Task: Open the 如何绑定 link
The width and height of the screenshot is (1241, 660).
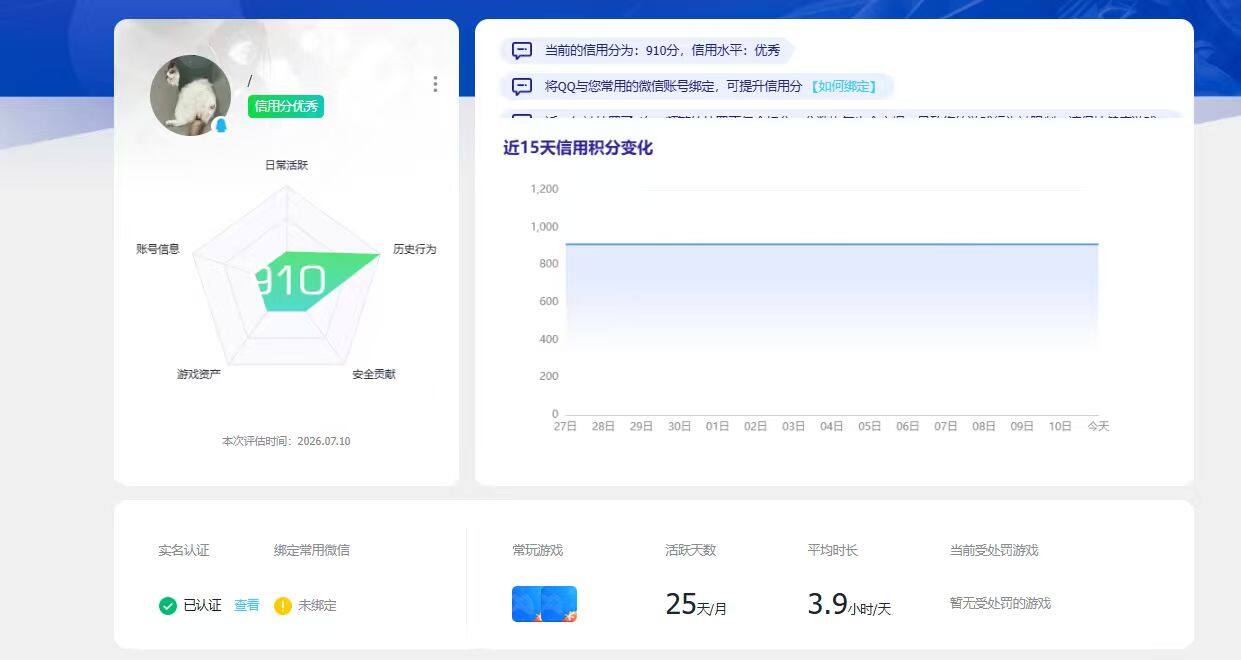Action: coord(842,87)
